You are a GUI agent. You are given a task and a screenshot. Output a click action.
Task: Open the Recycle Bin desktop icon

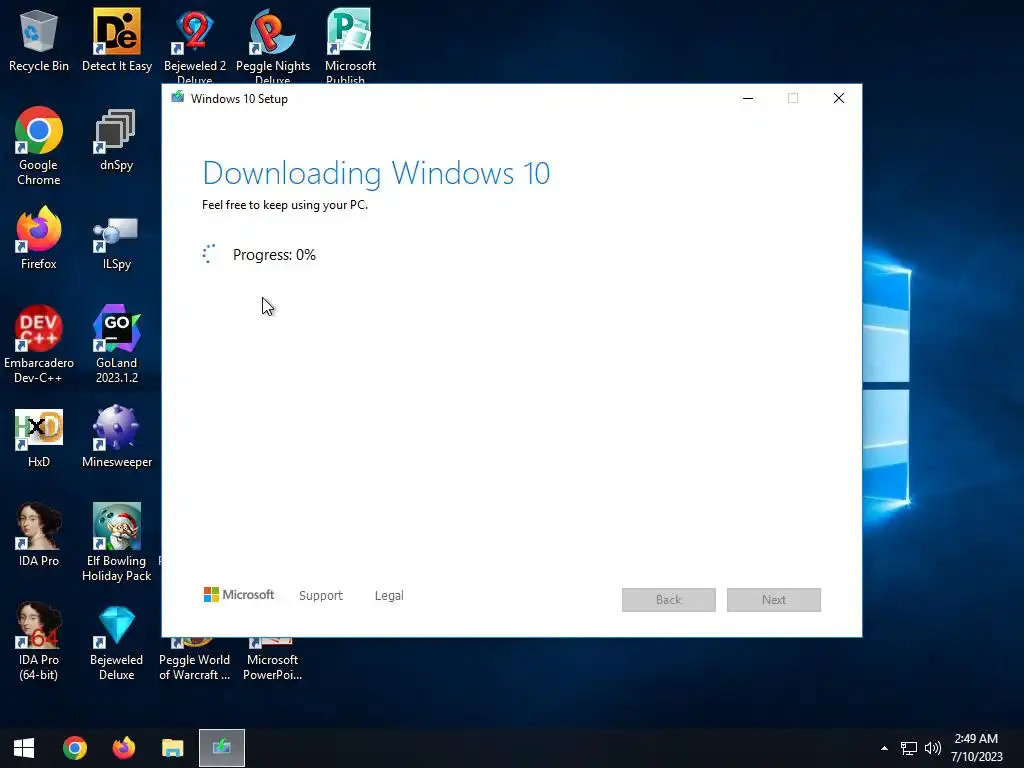pos(39,40)
